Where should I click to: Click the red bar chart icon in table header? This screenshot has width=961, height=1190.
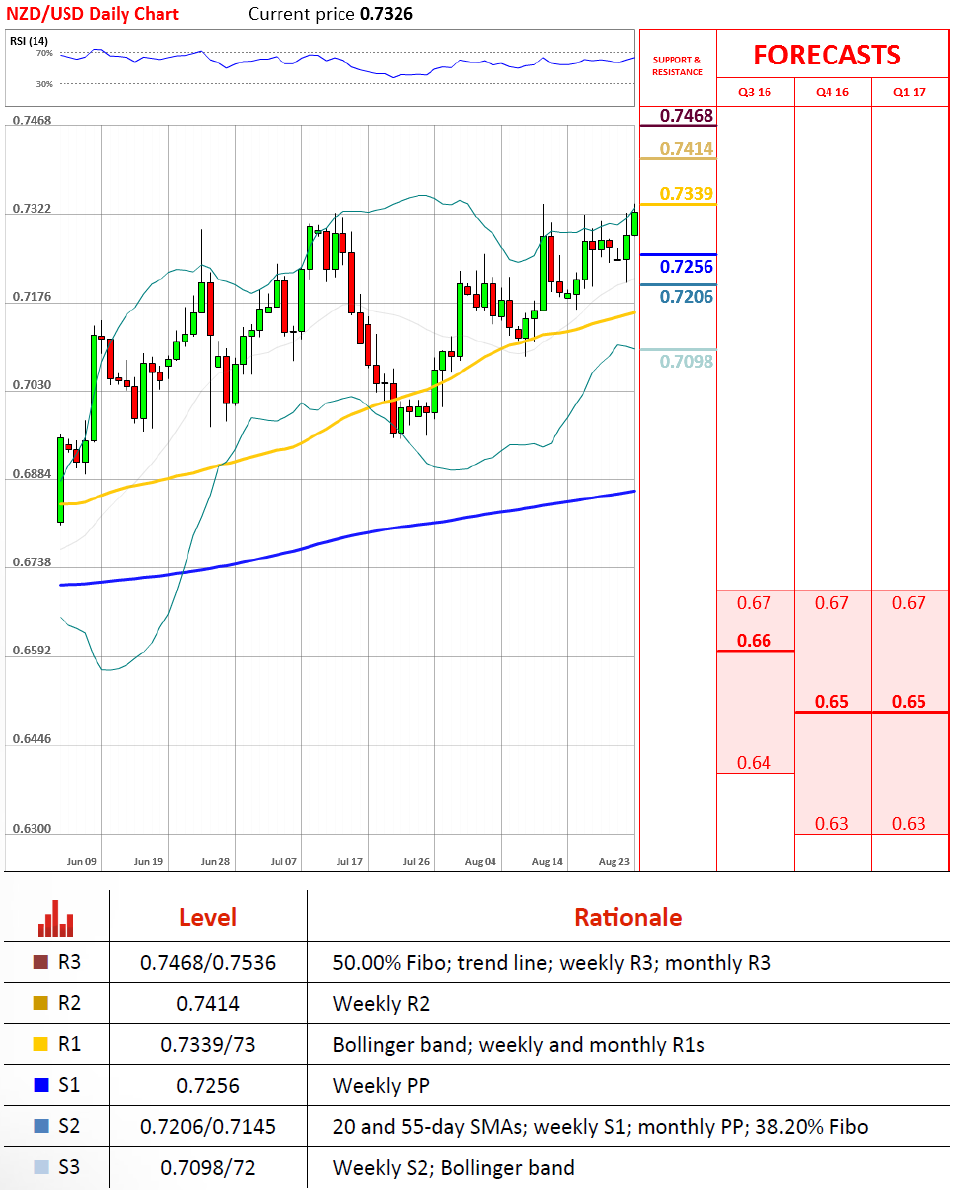coord(56,918)
